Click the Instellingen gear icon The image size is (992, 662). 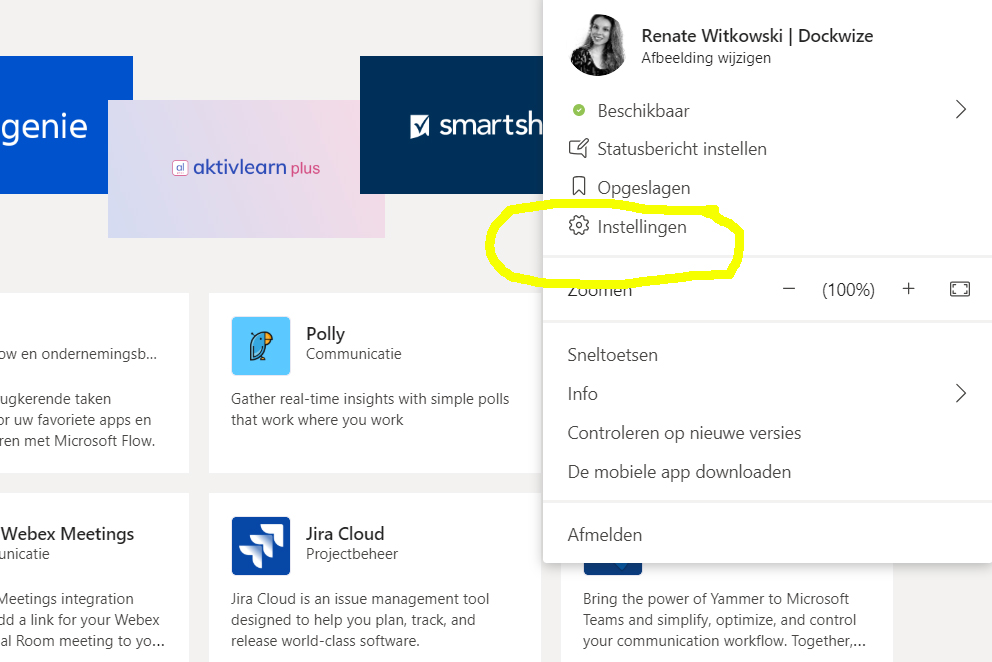point(578,225)
